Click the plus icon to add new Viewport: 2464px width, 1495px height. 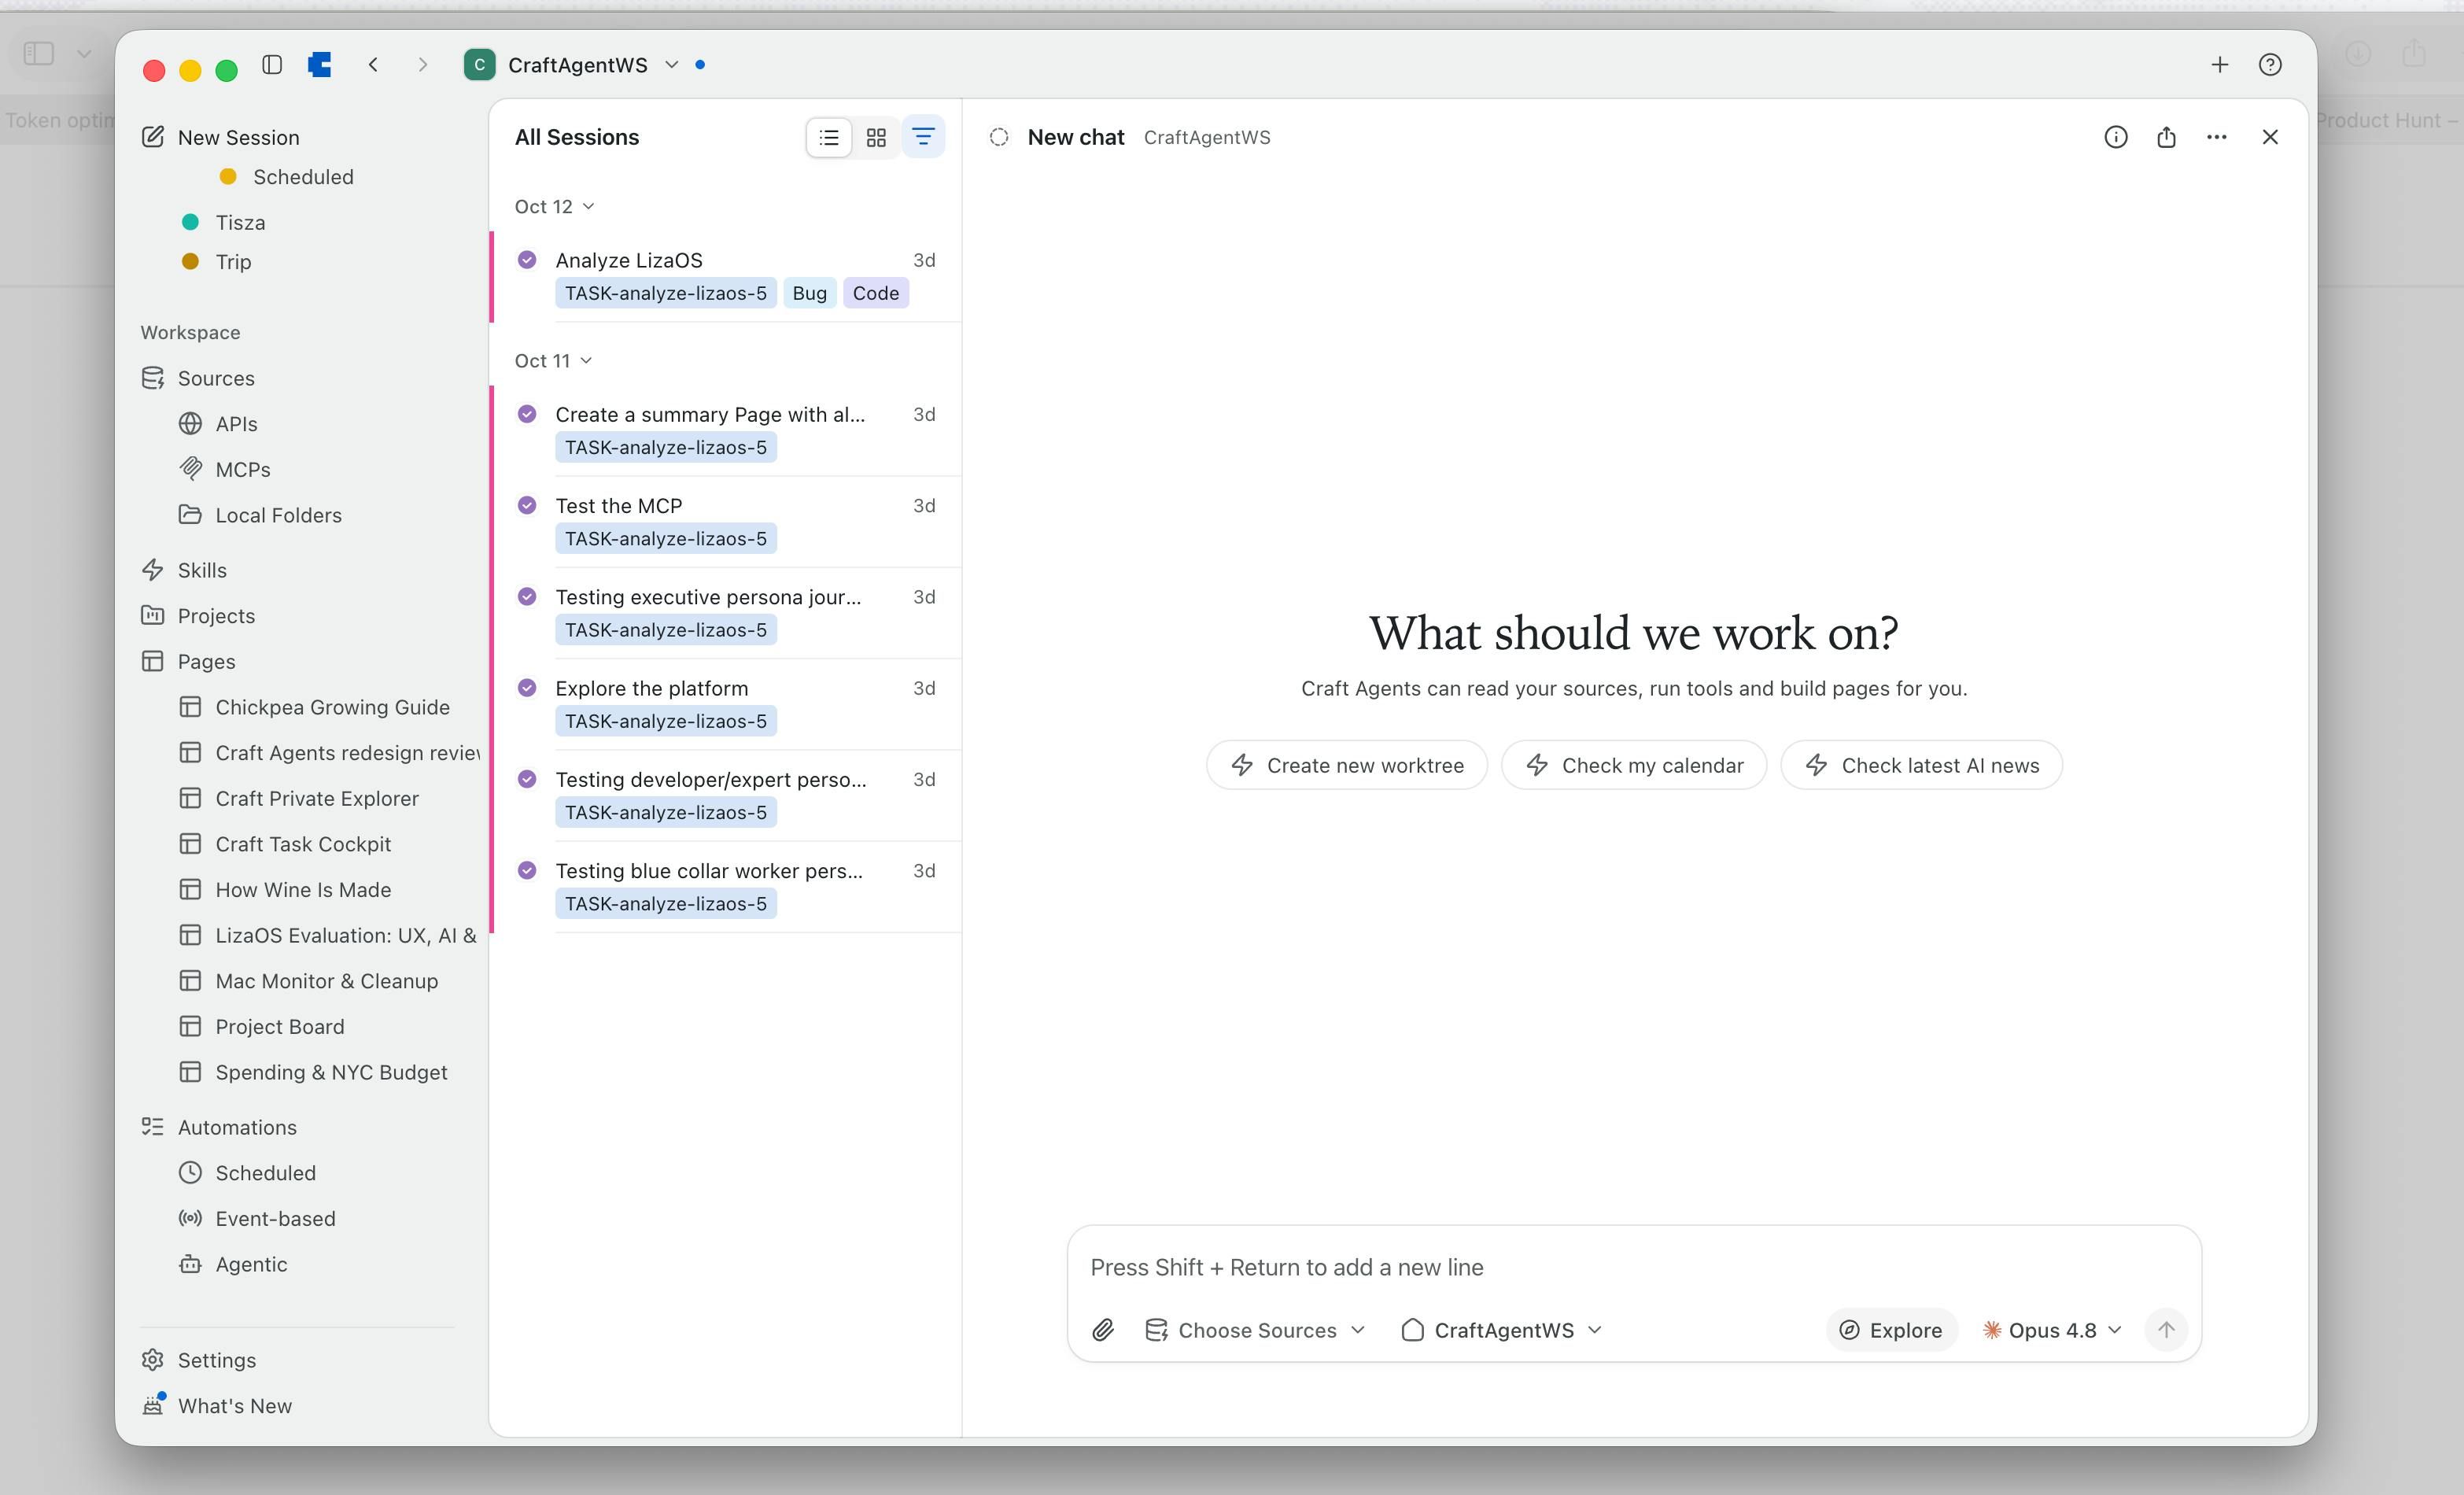[x=2219, y=65]
